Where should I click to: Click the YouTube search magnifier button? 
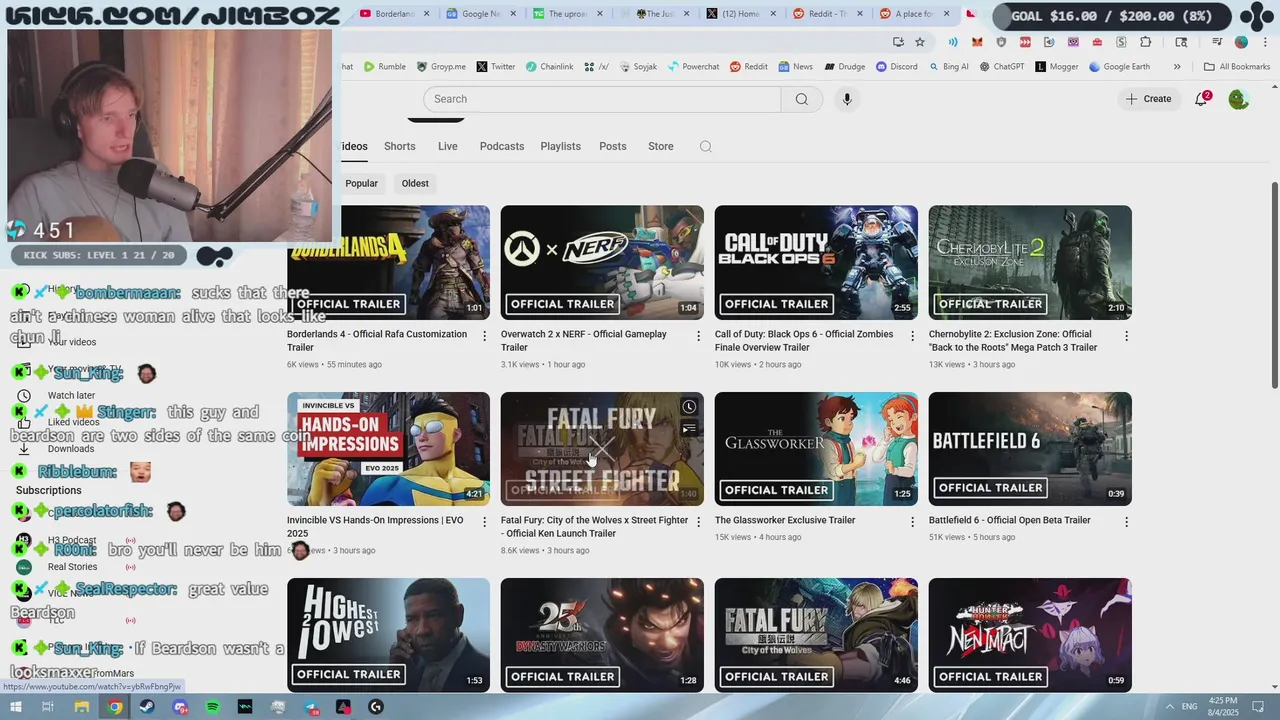coord(801,99)
